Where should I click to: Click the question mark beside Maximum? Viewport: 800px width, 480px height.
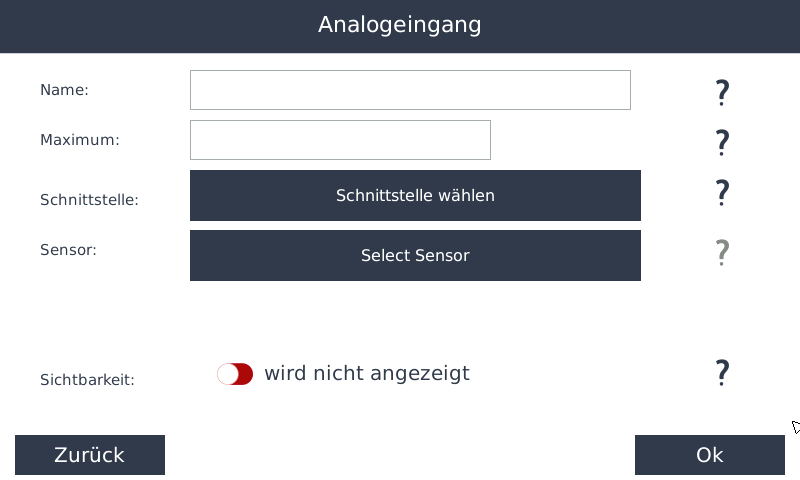(722, 142)
